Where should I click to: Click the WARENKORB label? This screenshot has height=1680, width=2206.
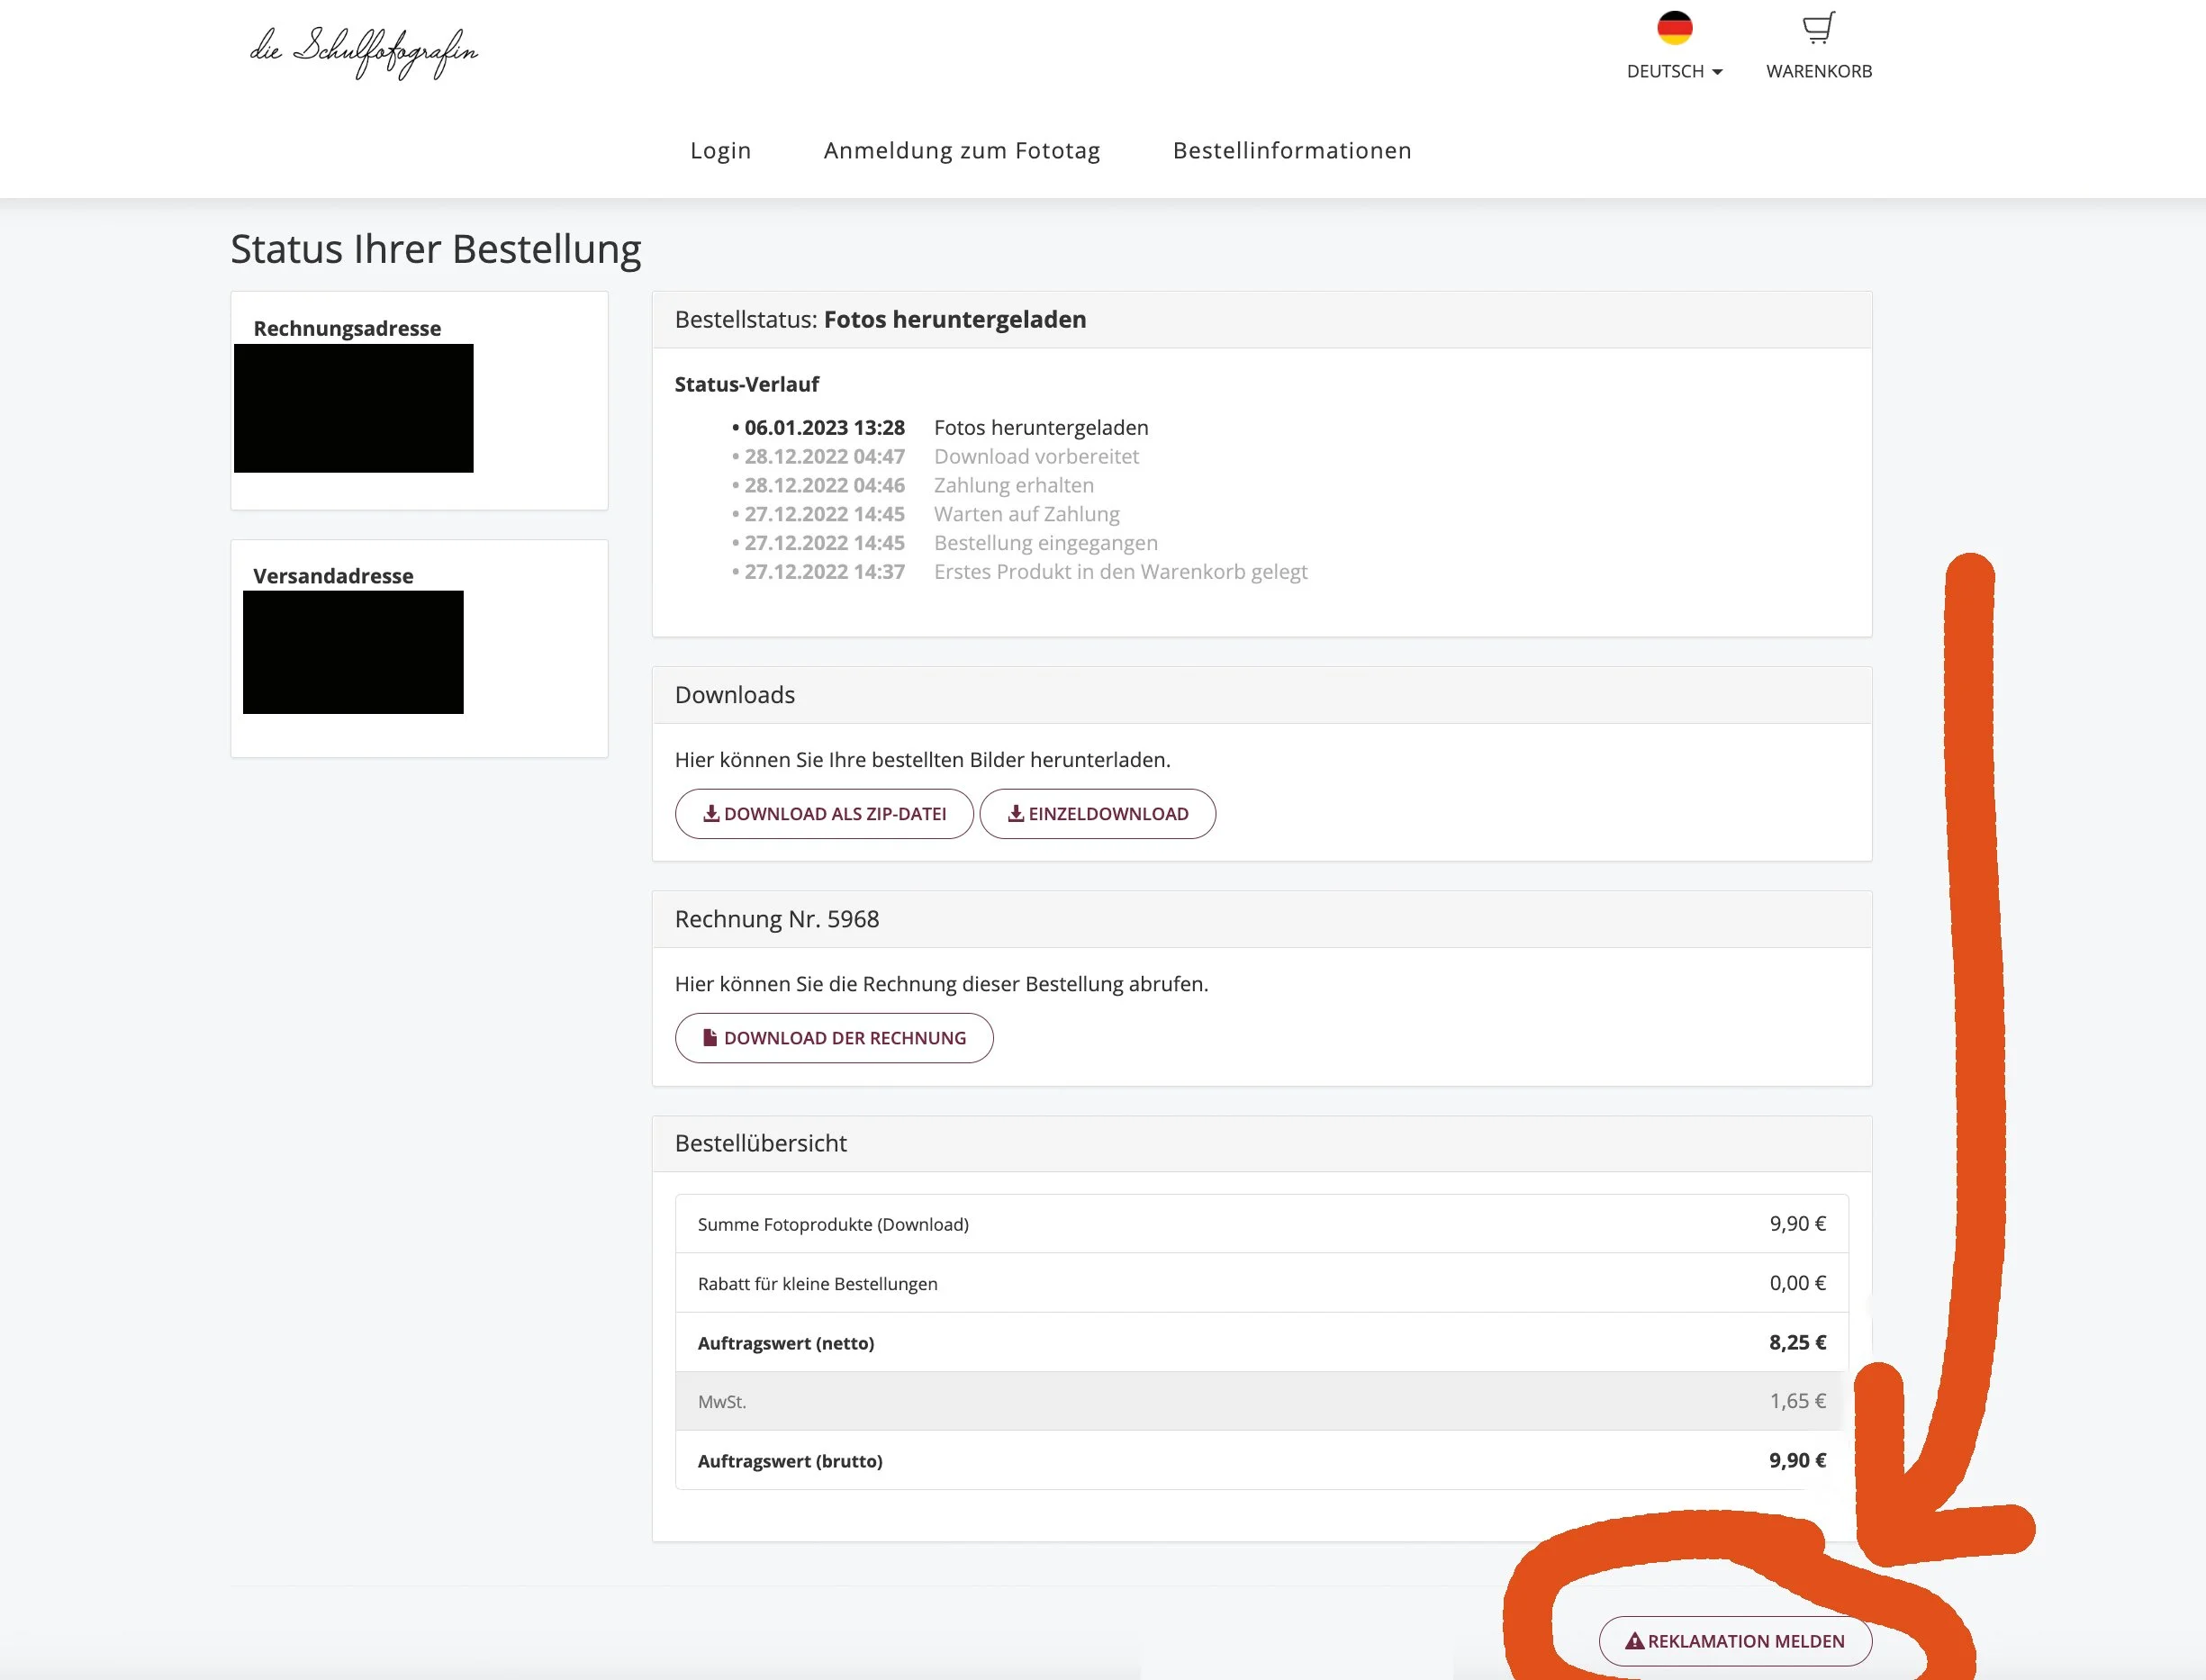pos(1818,71)
